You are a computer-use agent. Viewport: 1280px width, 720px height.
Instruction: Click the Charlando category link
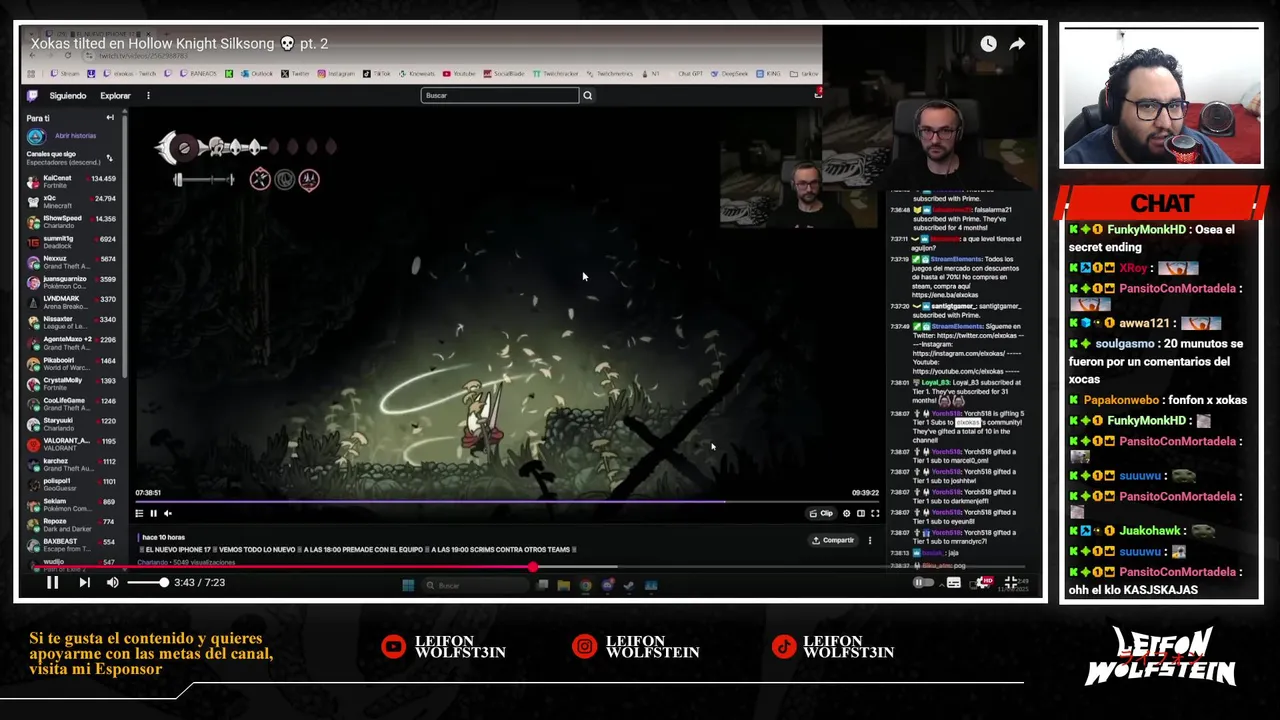[152, 562]
